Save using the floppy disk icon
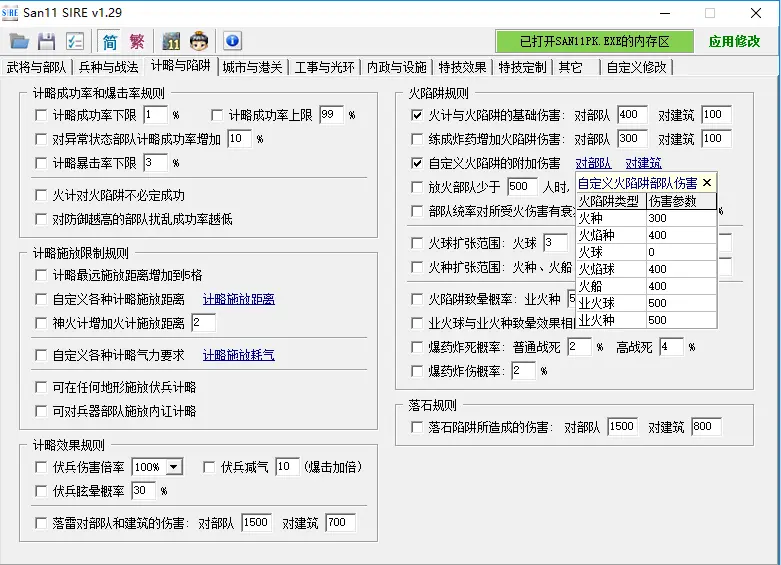Screen dimensions: 781x565 click(46, 41)
